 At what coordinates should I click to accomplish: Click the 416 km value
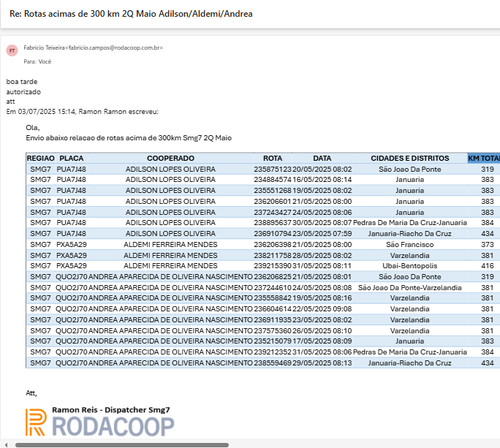pyautogui.click(x=487, y=266)
